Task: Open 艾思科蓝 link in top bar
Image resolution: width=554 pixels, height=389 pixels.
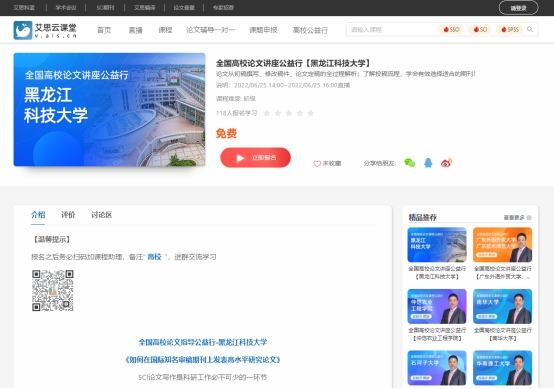Action: (24, 8)
